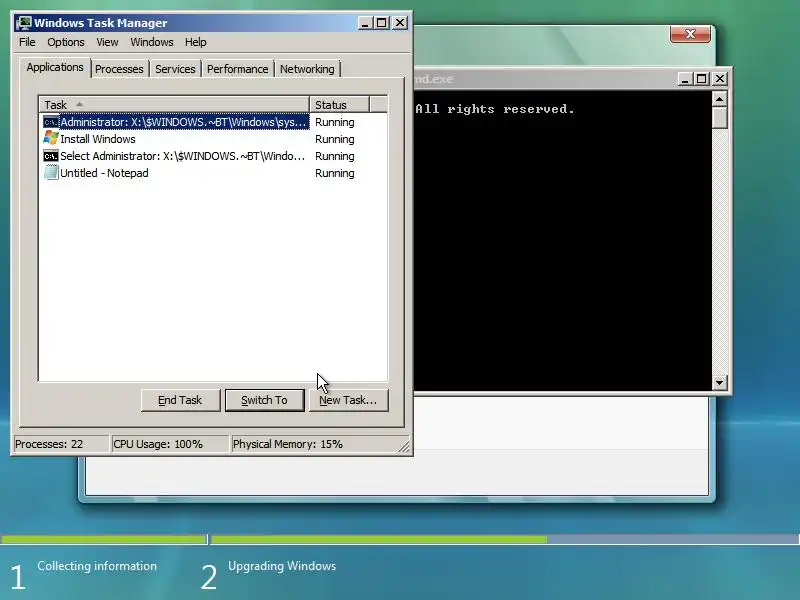800x600 pixels.
Task: Open the Windows menu
Action: click(x=152, y=42)
